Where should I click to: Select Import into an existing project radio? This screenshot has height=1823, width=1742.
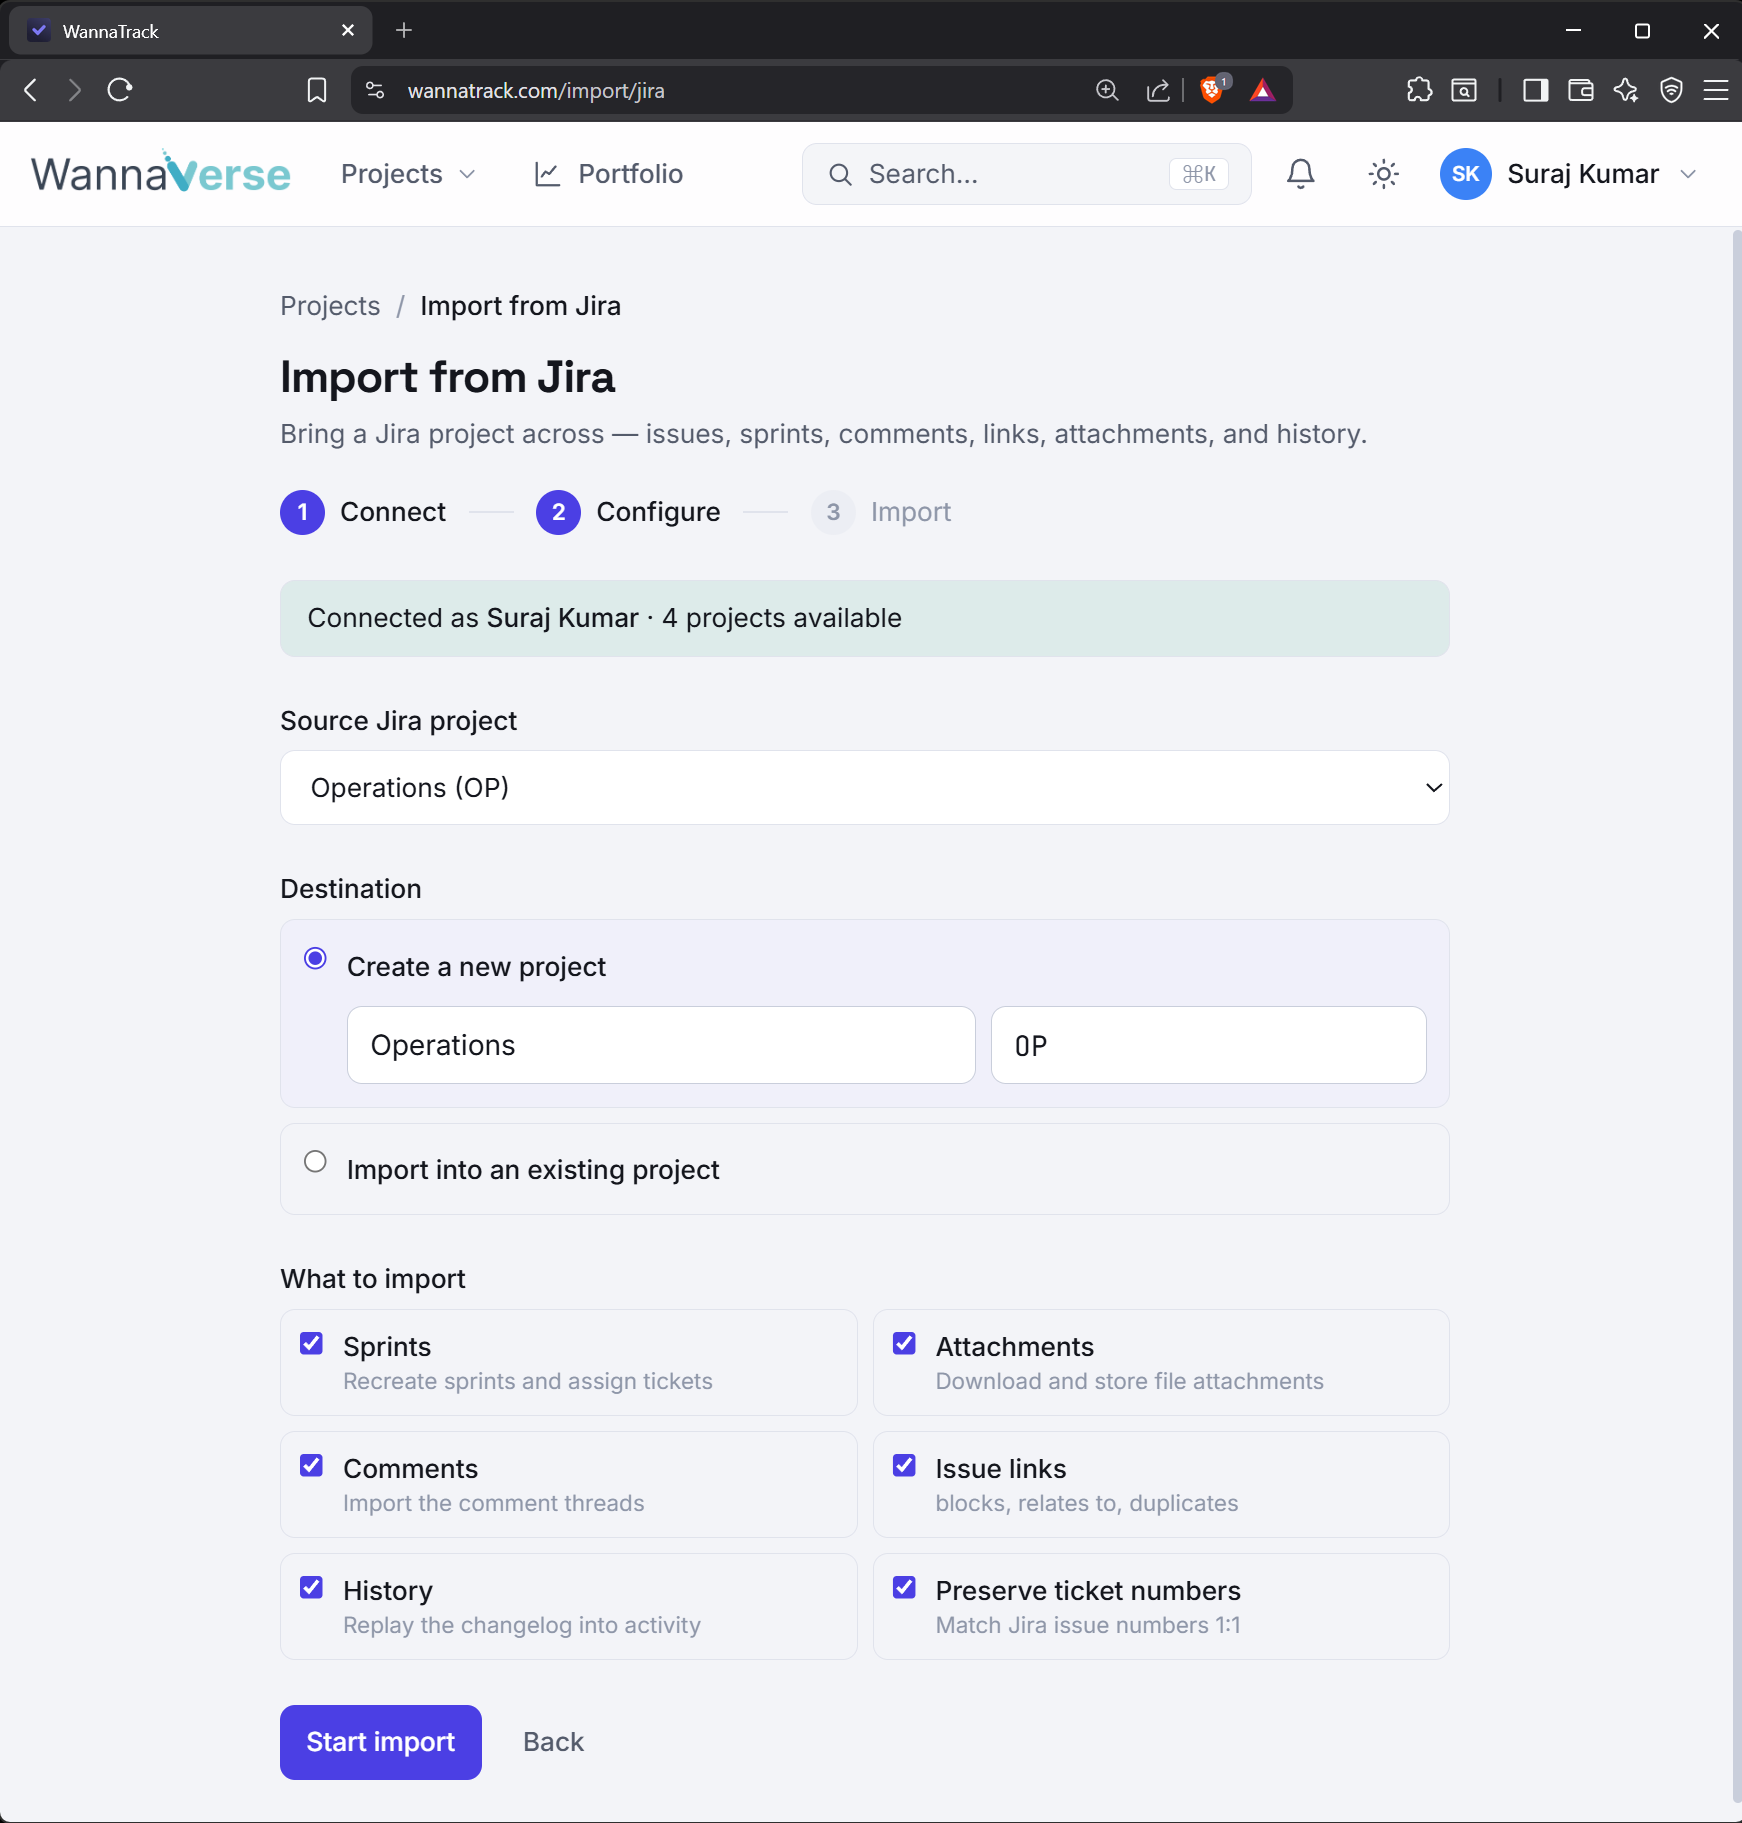(315, 1162)
